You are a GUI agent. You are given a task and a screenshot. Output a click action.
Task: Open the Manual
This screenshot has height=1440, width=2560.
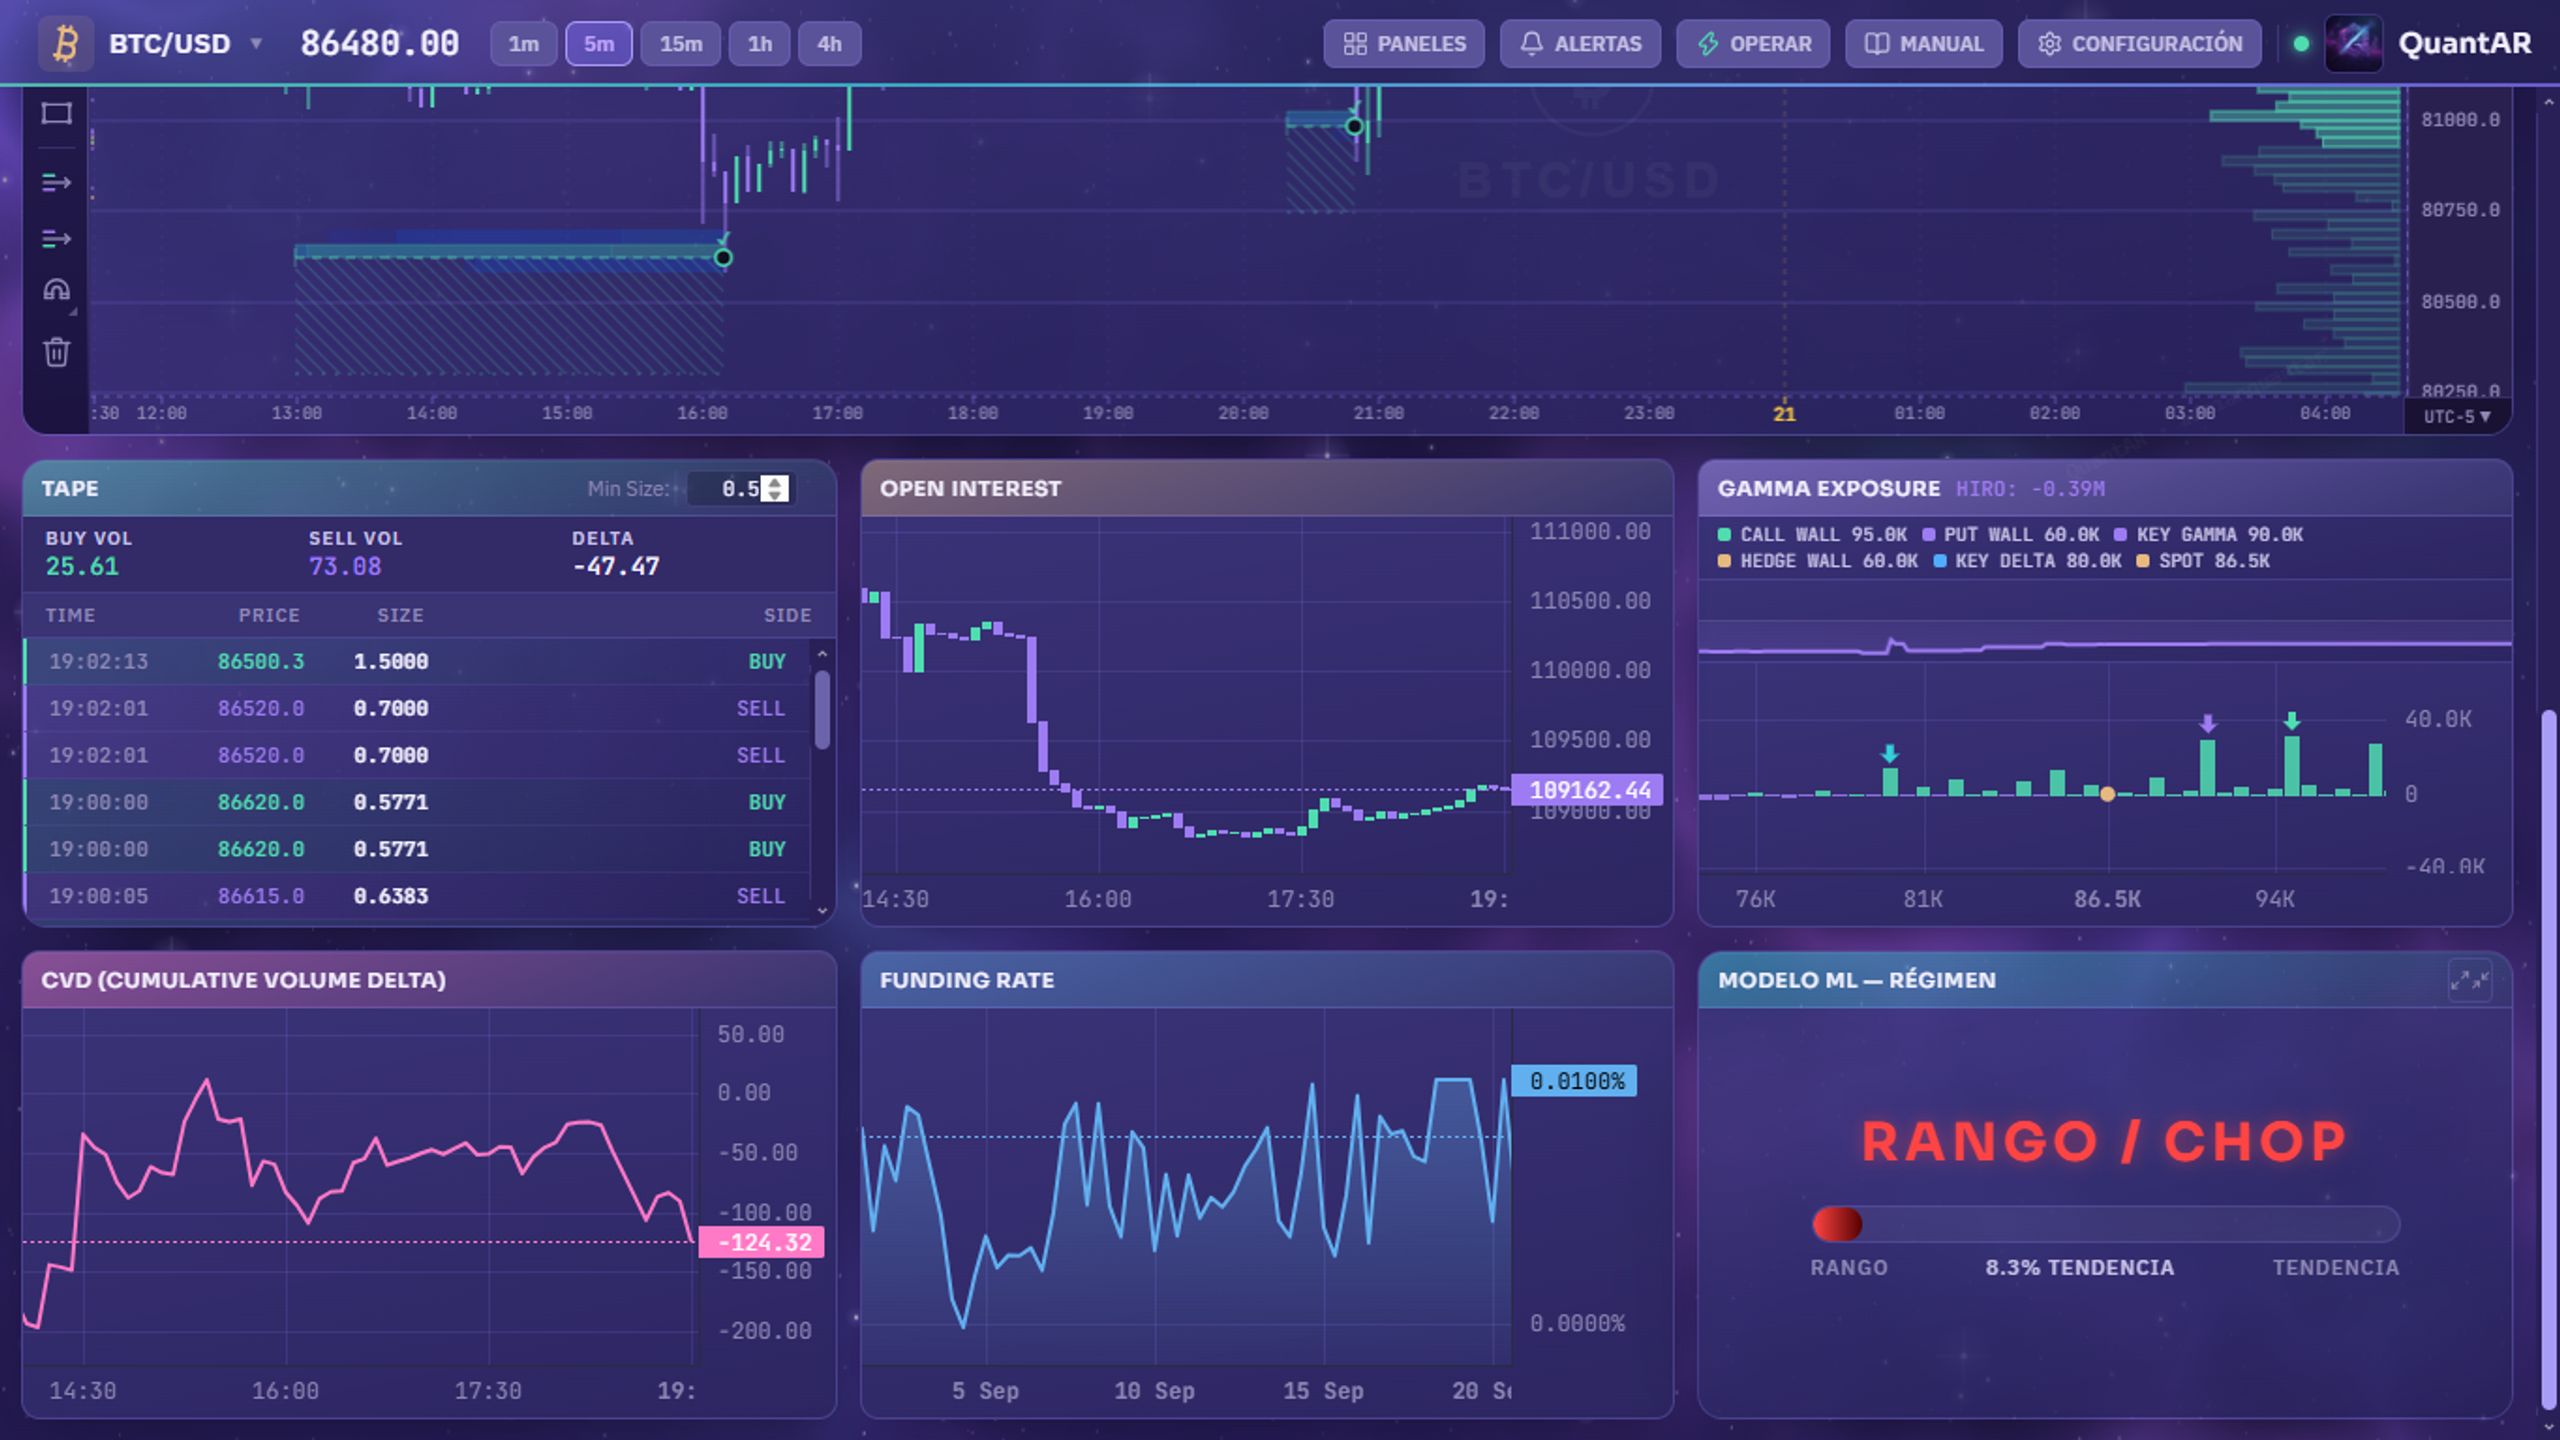click(1924, 44)
